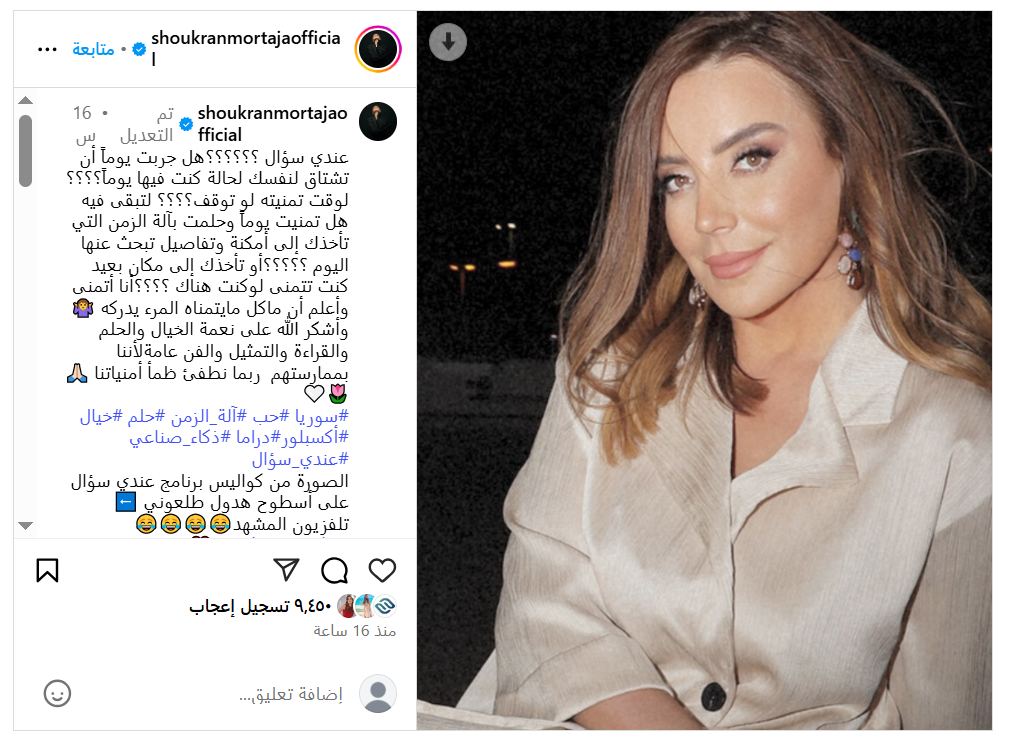The image size is (1012, 752).
Task: Open the #سوريا hashtag
Action: pyautogui.click(x=322, y=416)
